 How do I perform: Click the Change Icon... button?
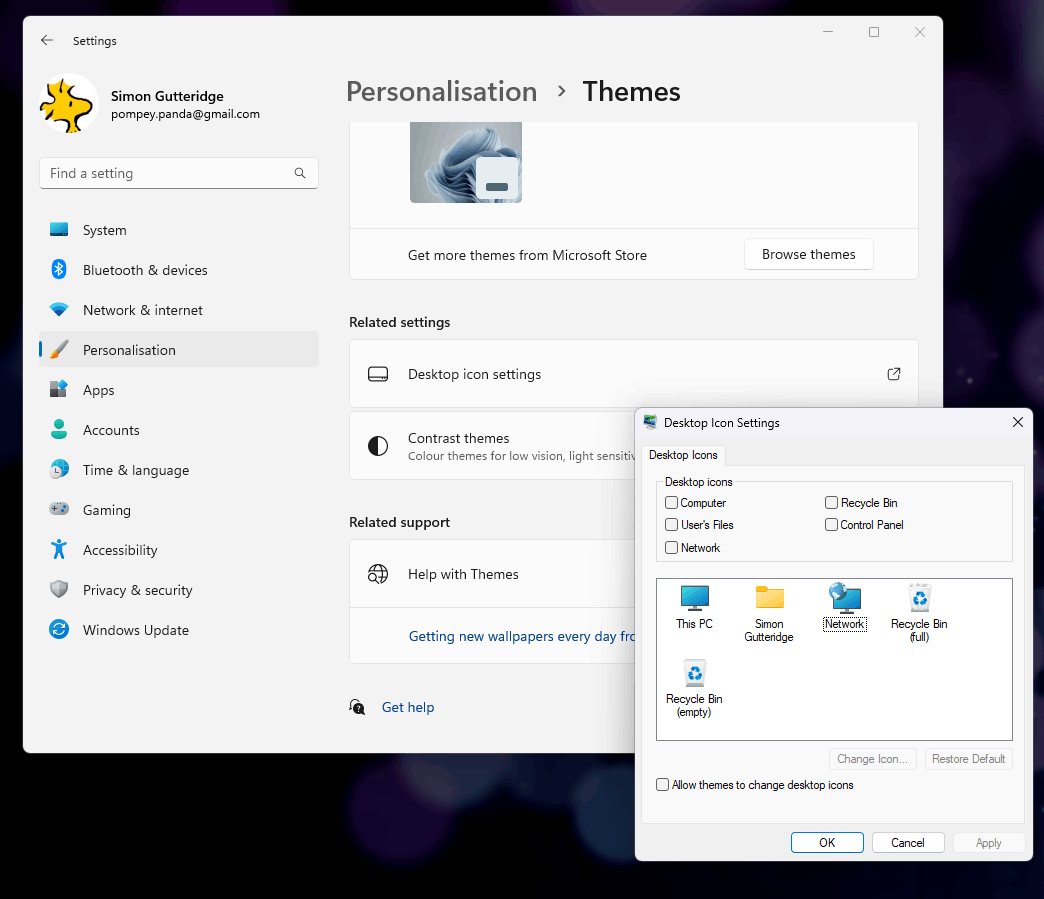click(x=872, y=758)
